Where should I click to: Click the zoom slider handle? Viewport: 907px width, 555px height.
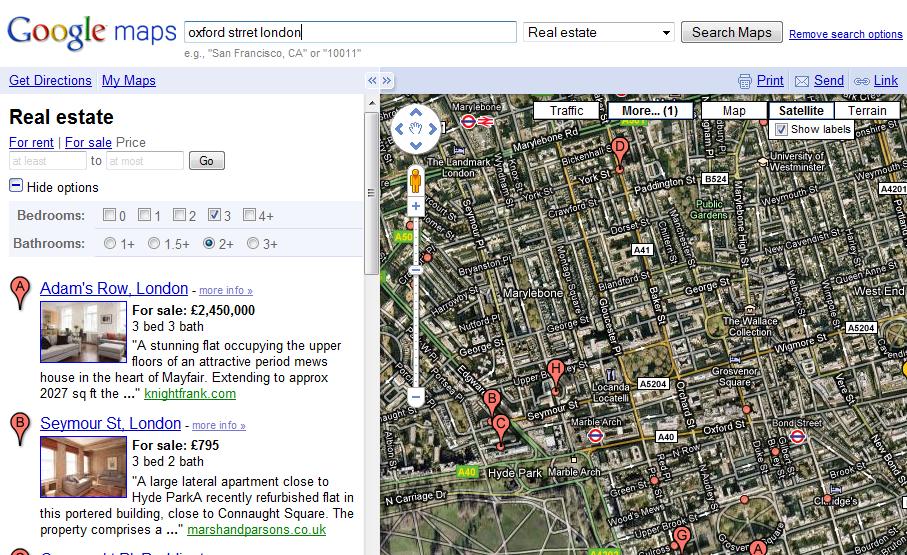pyautogui.click(x=416, y=270)
